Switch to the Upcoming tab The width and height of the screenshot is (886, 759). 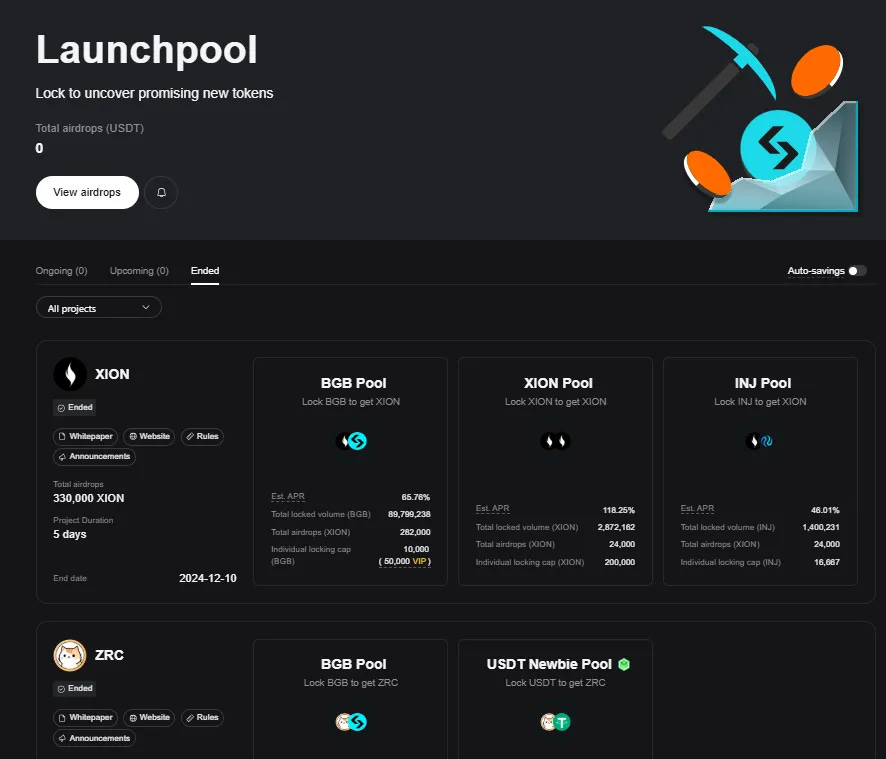pyautogui.click(x=139, y=270)
